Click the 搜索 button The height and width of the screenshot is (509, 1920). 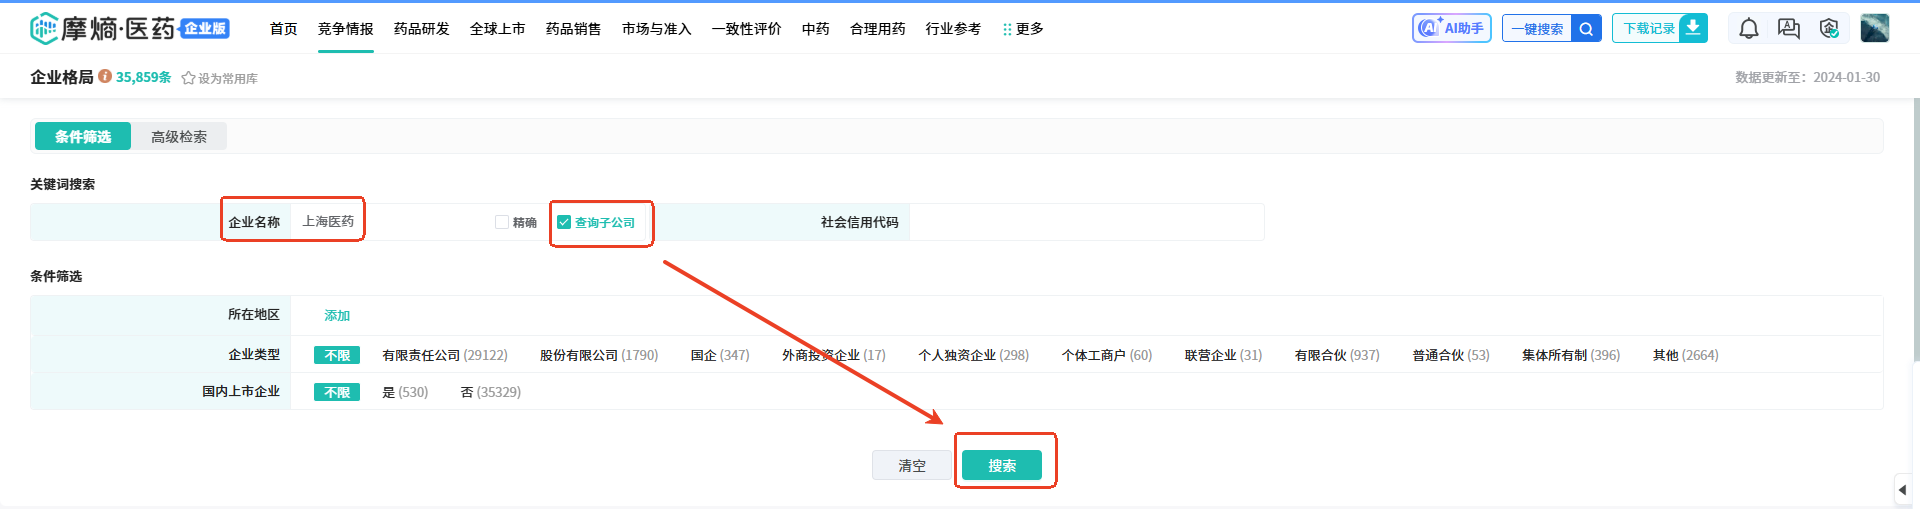point(1002,465)
